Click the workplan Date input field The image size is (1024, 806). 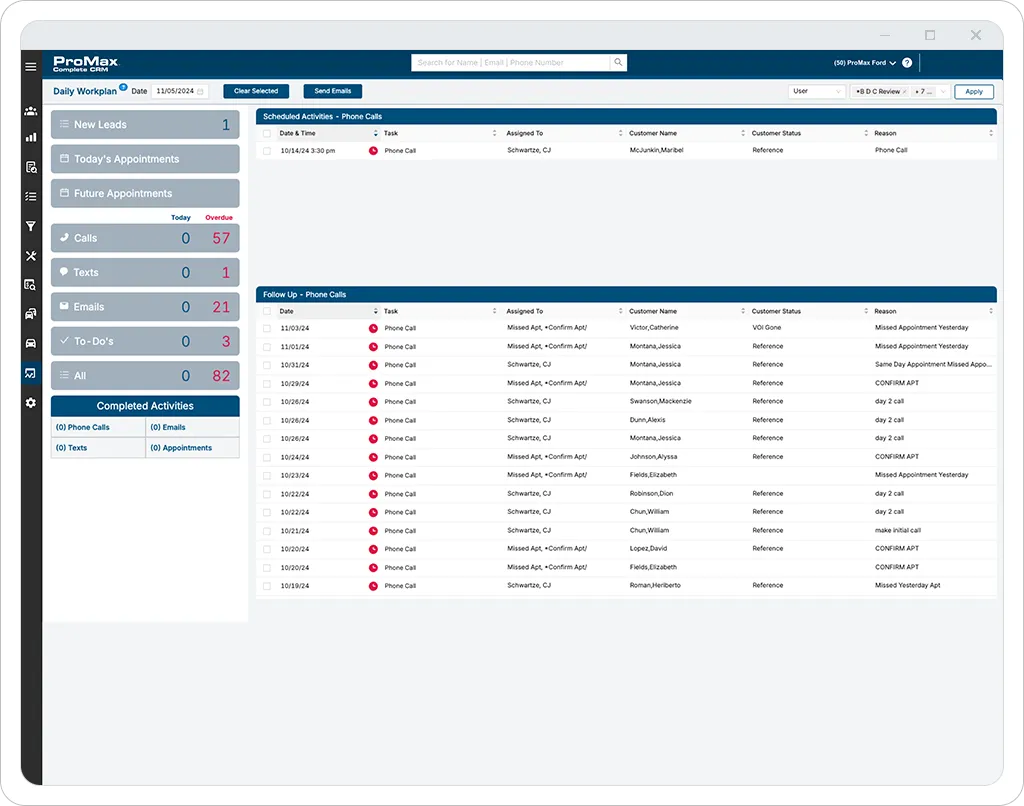coord(177,91)
